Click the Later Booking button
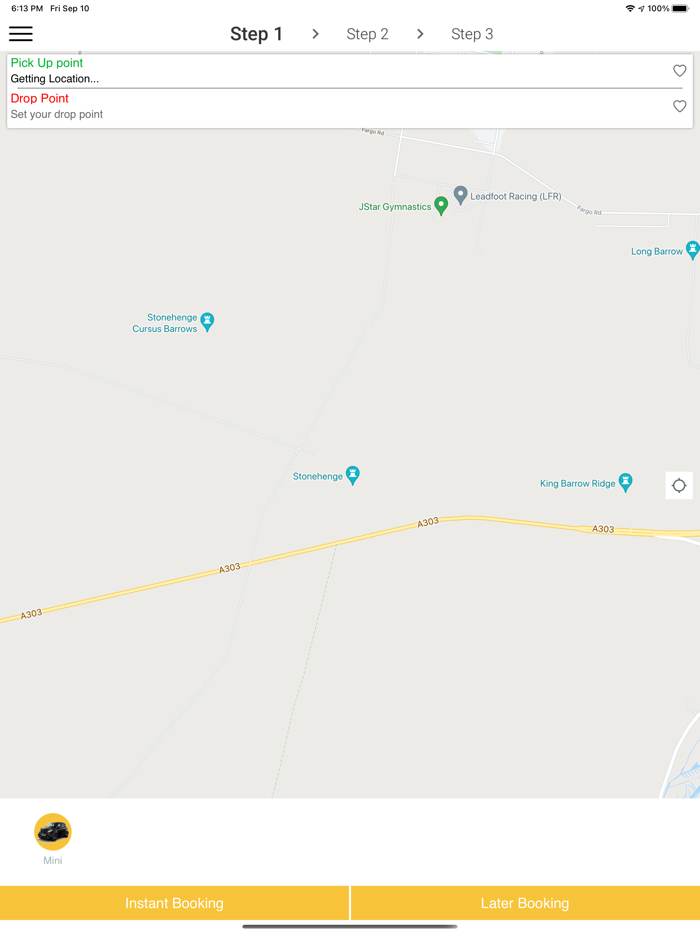Viewport: 700px width, 934px height. [x=525, y=903]
